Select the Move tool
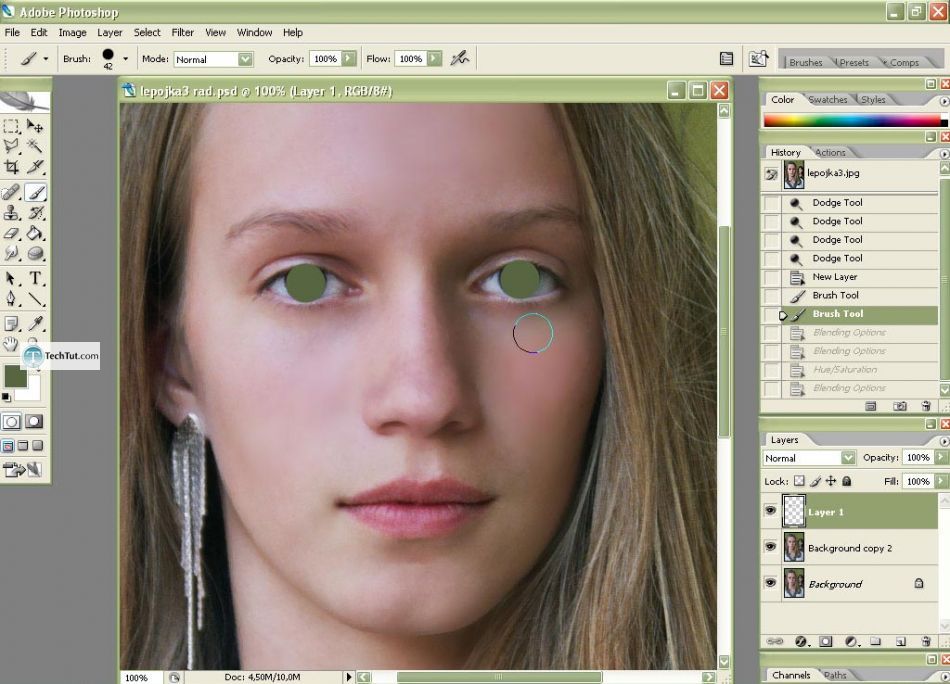 click(x=35, y=126)
